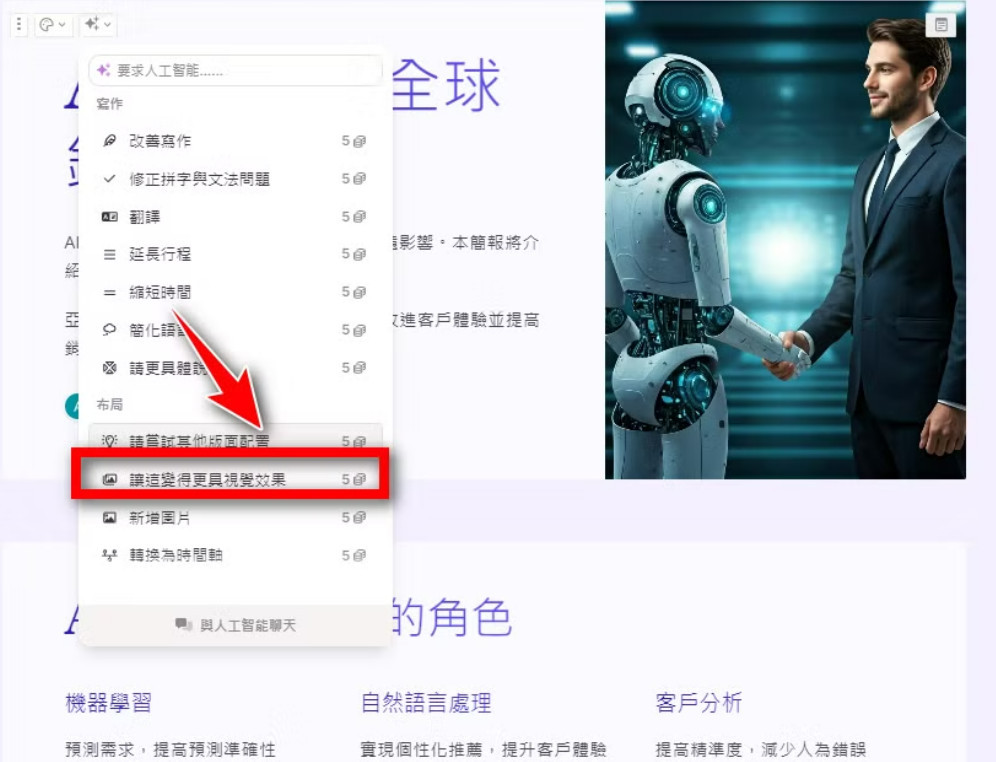
Task: Open the palette style dropdown
Action: click(52, 25)
